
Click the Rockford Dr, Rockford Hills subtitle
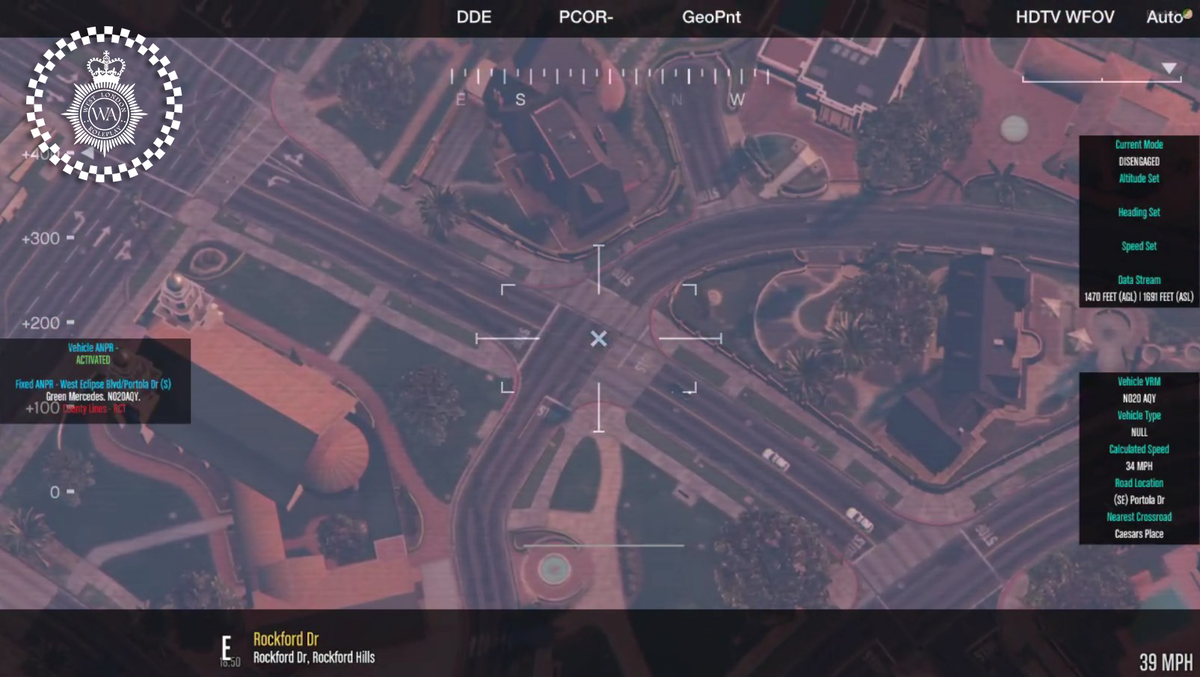click(x=314, y=658)
